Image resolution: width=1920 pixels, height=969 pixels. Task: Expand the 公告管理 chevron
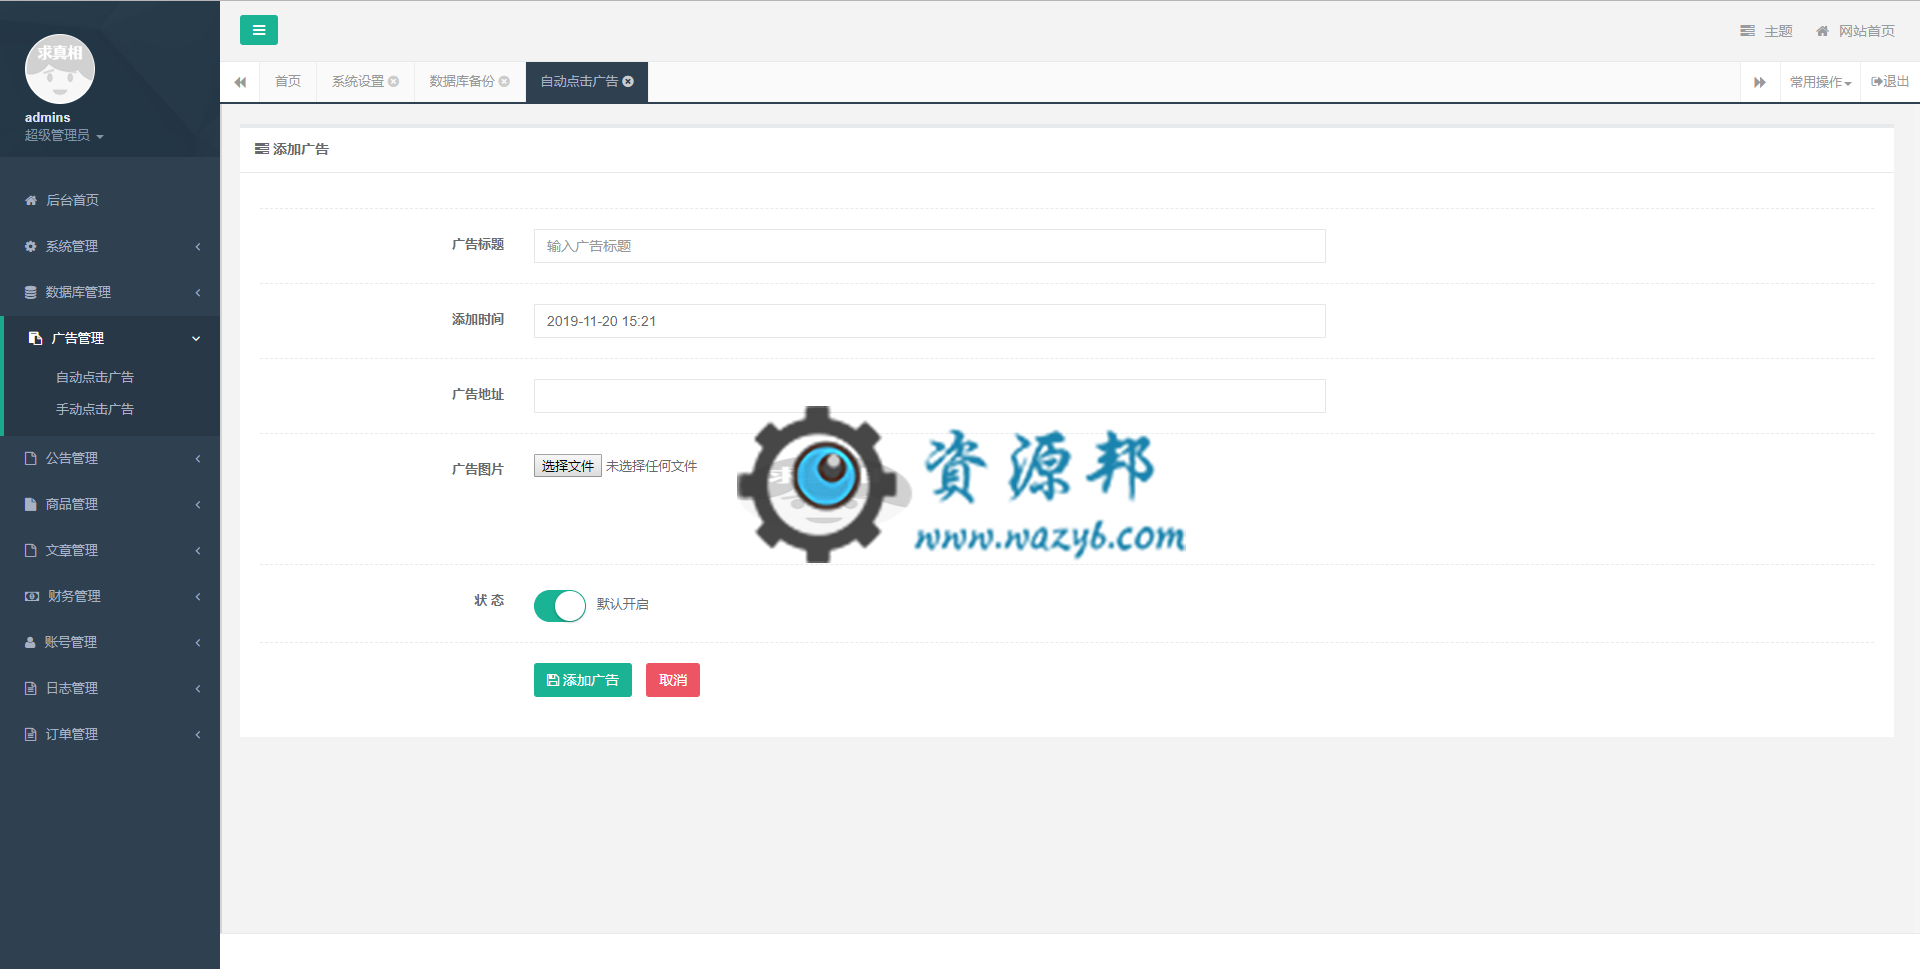198,458
